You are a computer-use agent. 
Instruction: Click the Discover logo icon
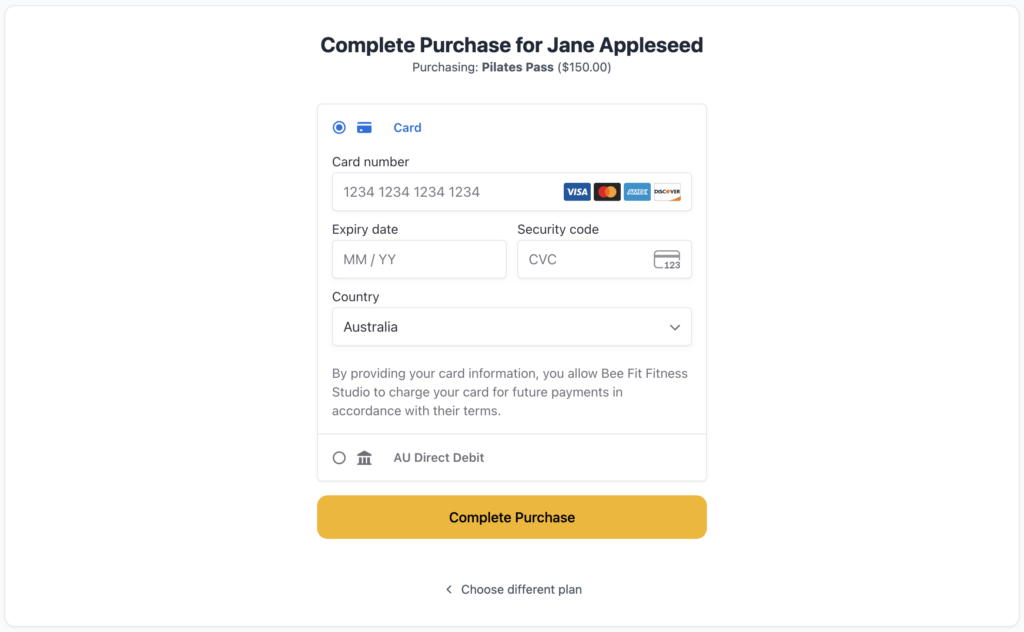pyautogui.click(x=667, y=192)
